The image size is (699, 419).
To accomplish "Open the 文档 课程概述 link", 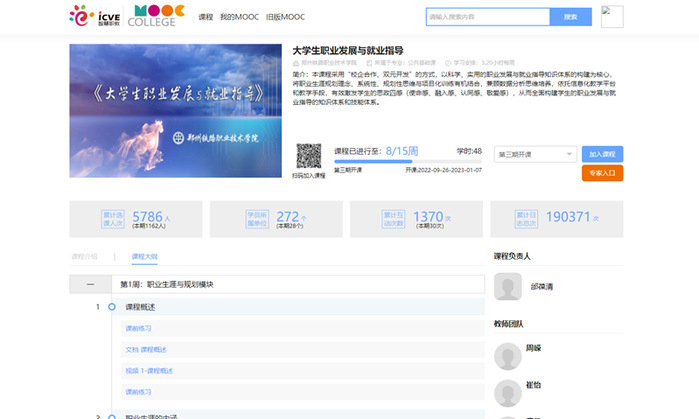I will click(146, 349).
